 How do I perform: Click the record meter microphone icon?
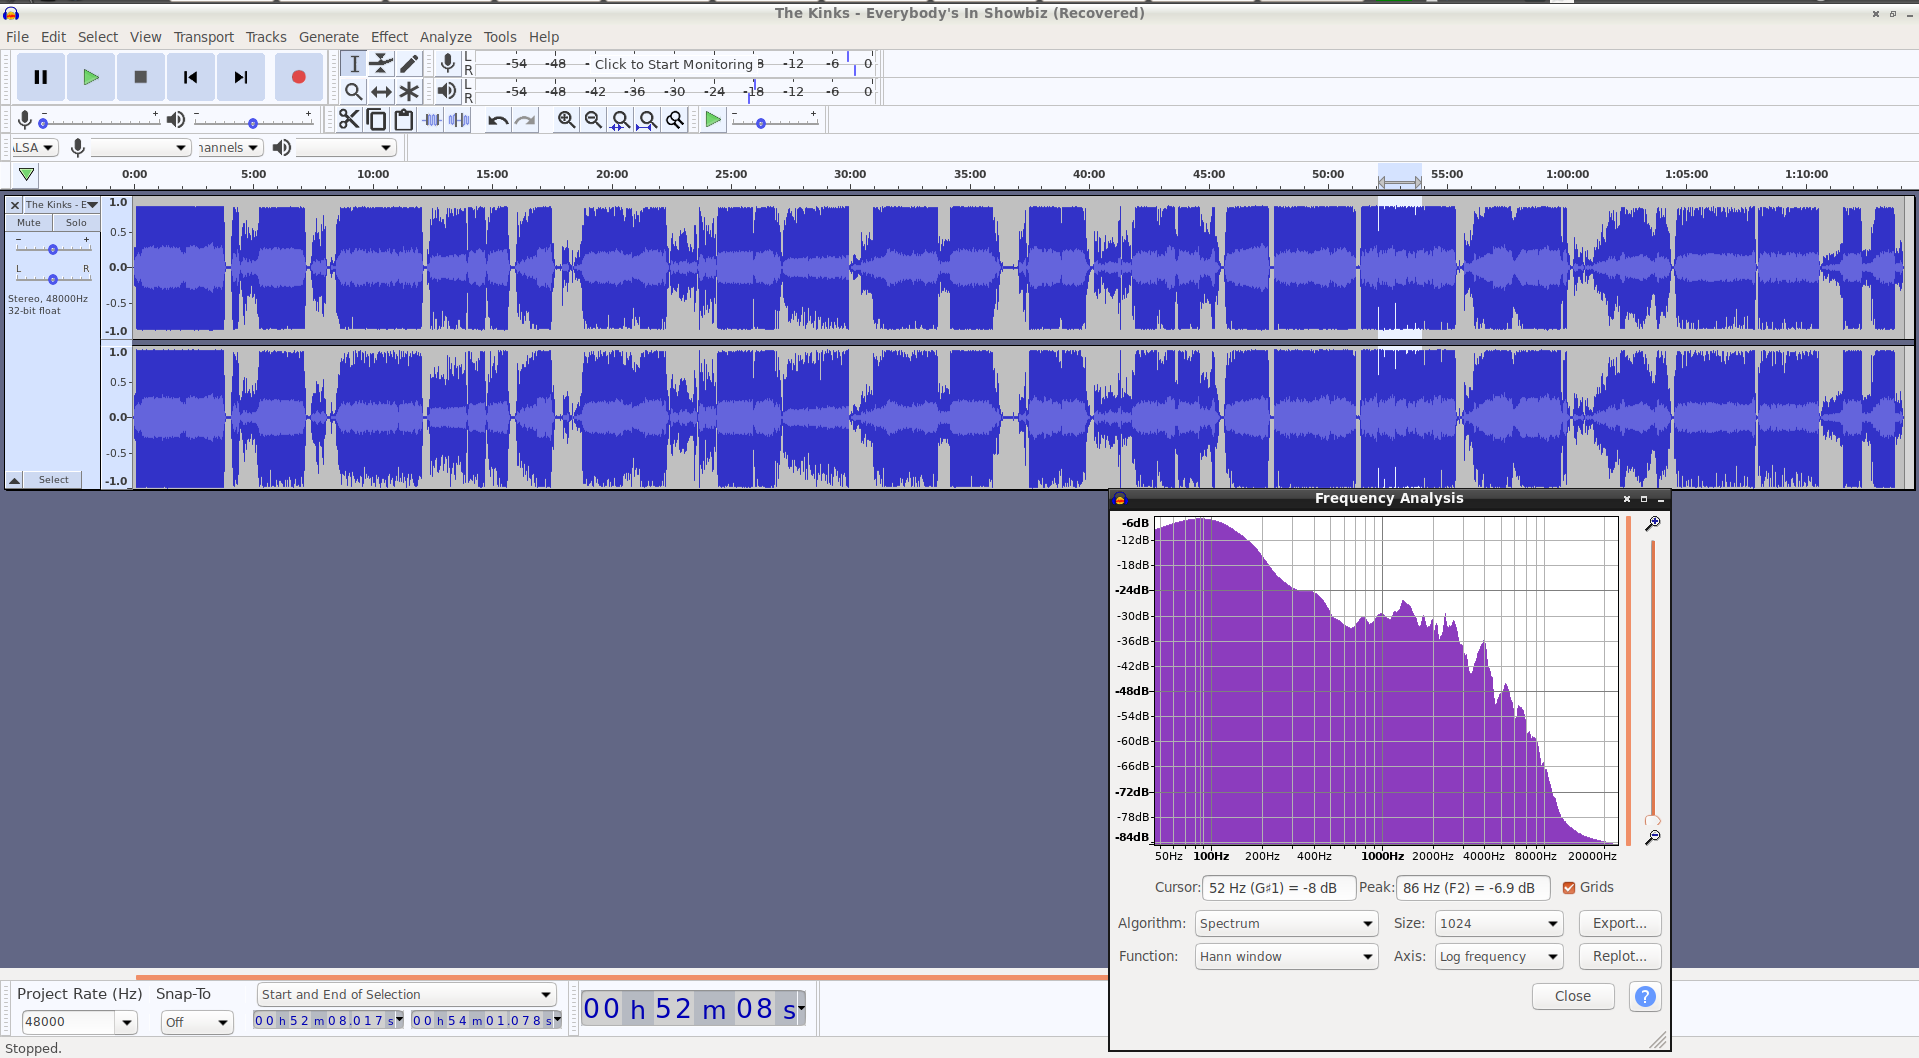coord(448,63)
